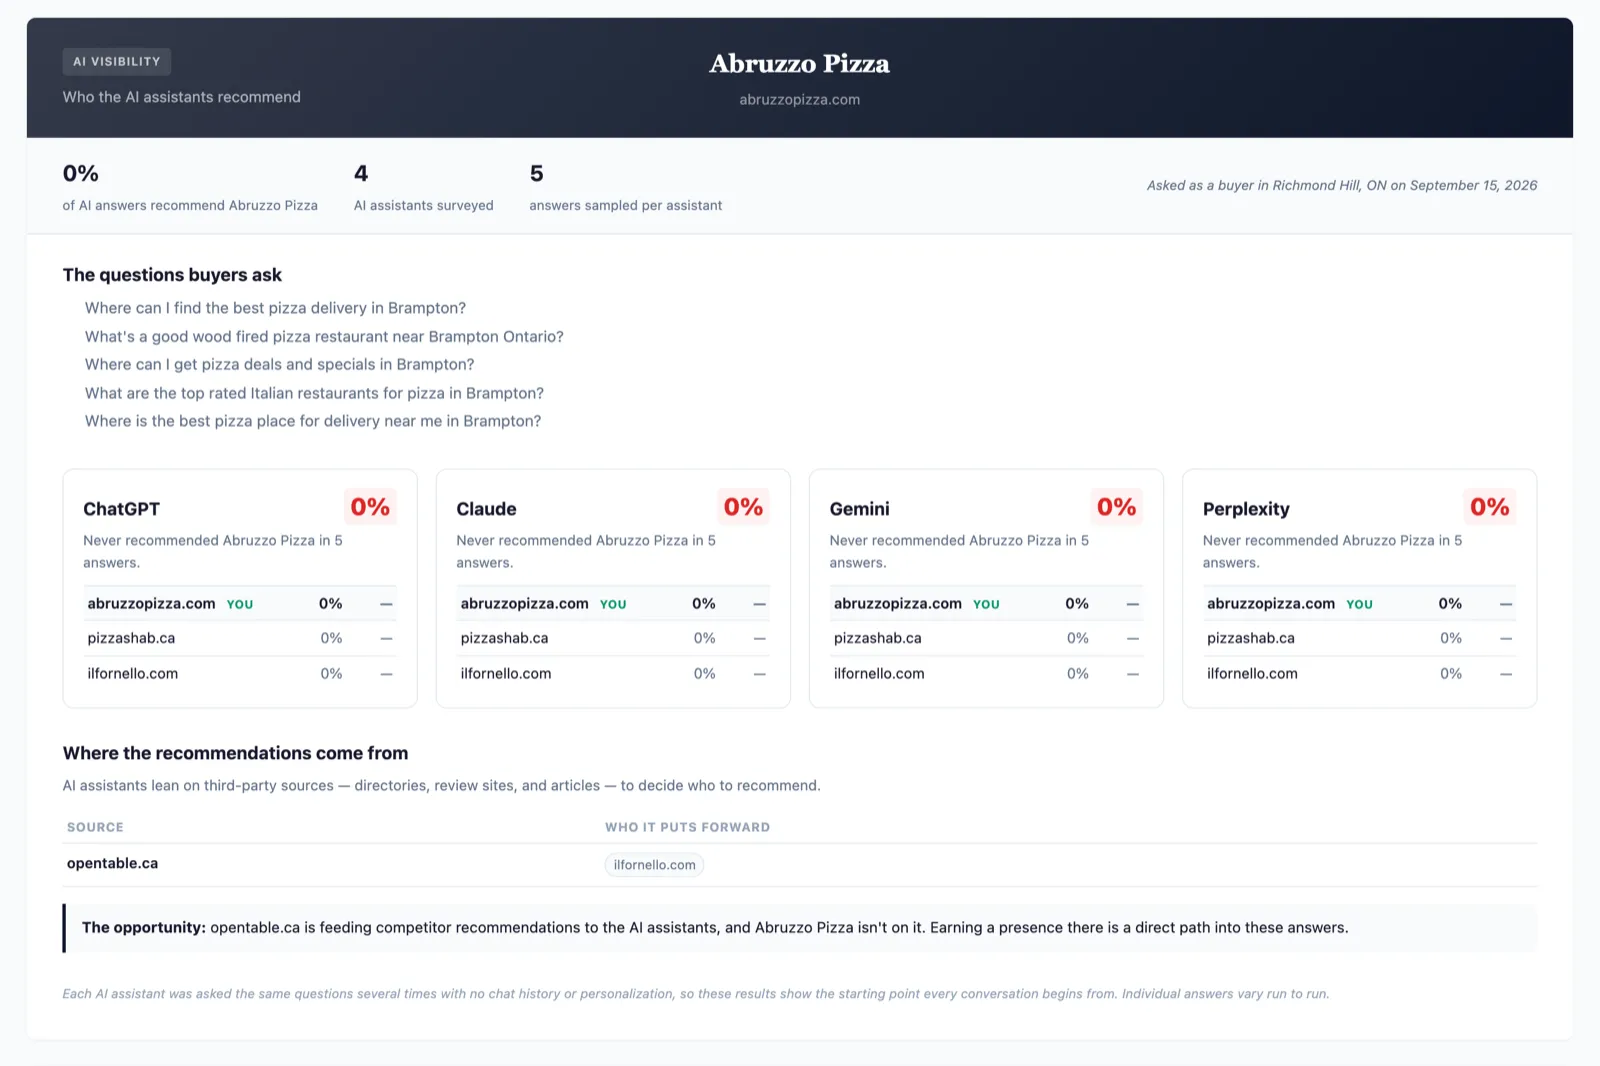Click ilfornello.com row in Perplexity card
The image size is (1600, 1066).
(x=1359, y=674)
